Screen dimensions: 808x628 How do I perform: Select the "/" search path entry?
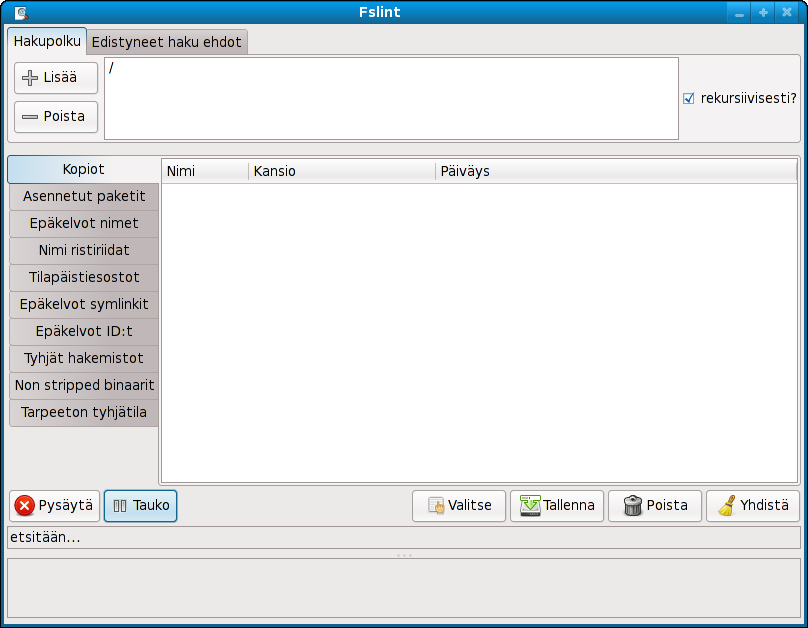(x=111, y=67)
